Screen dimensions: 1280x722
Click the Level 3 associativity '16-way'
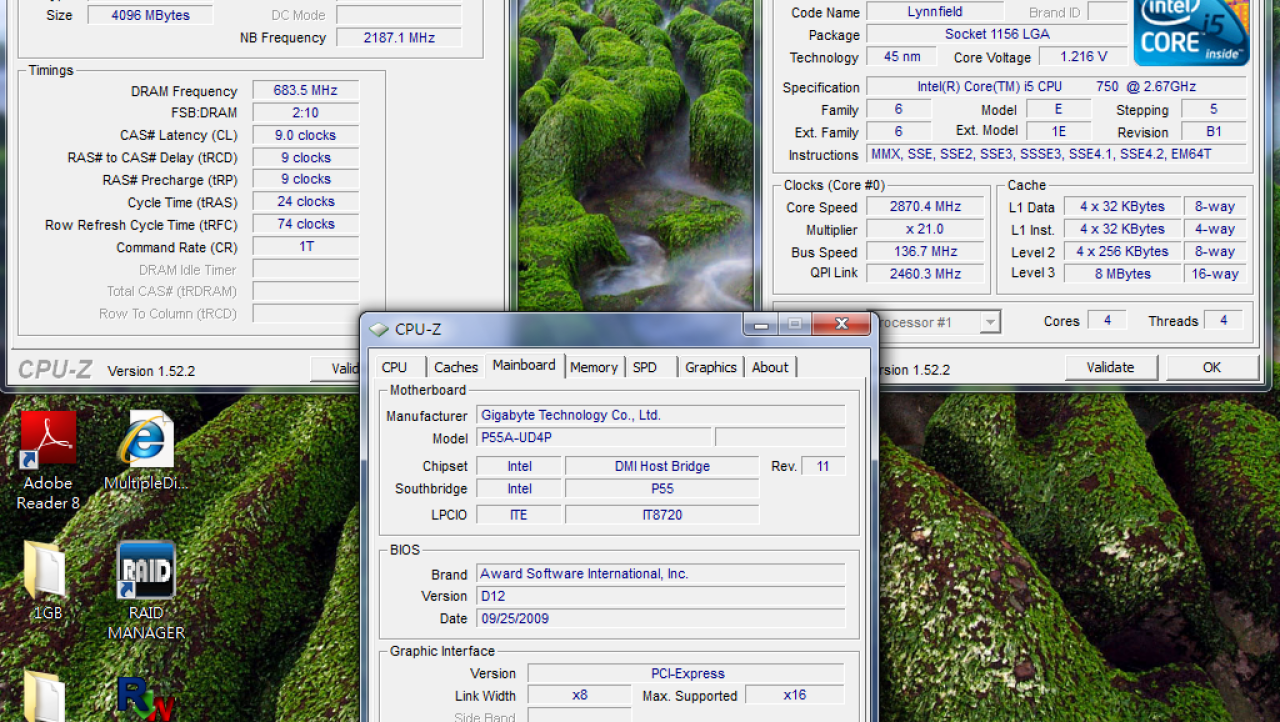(x=1215, y=273)
